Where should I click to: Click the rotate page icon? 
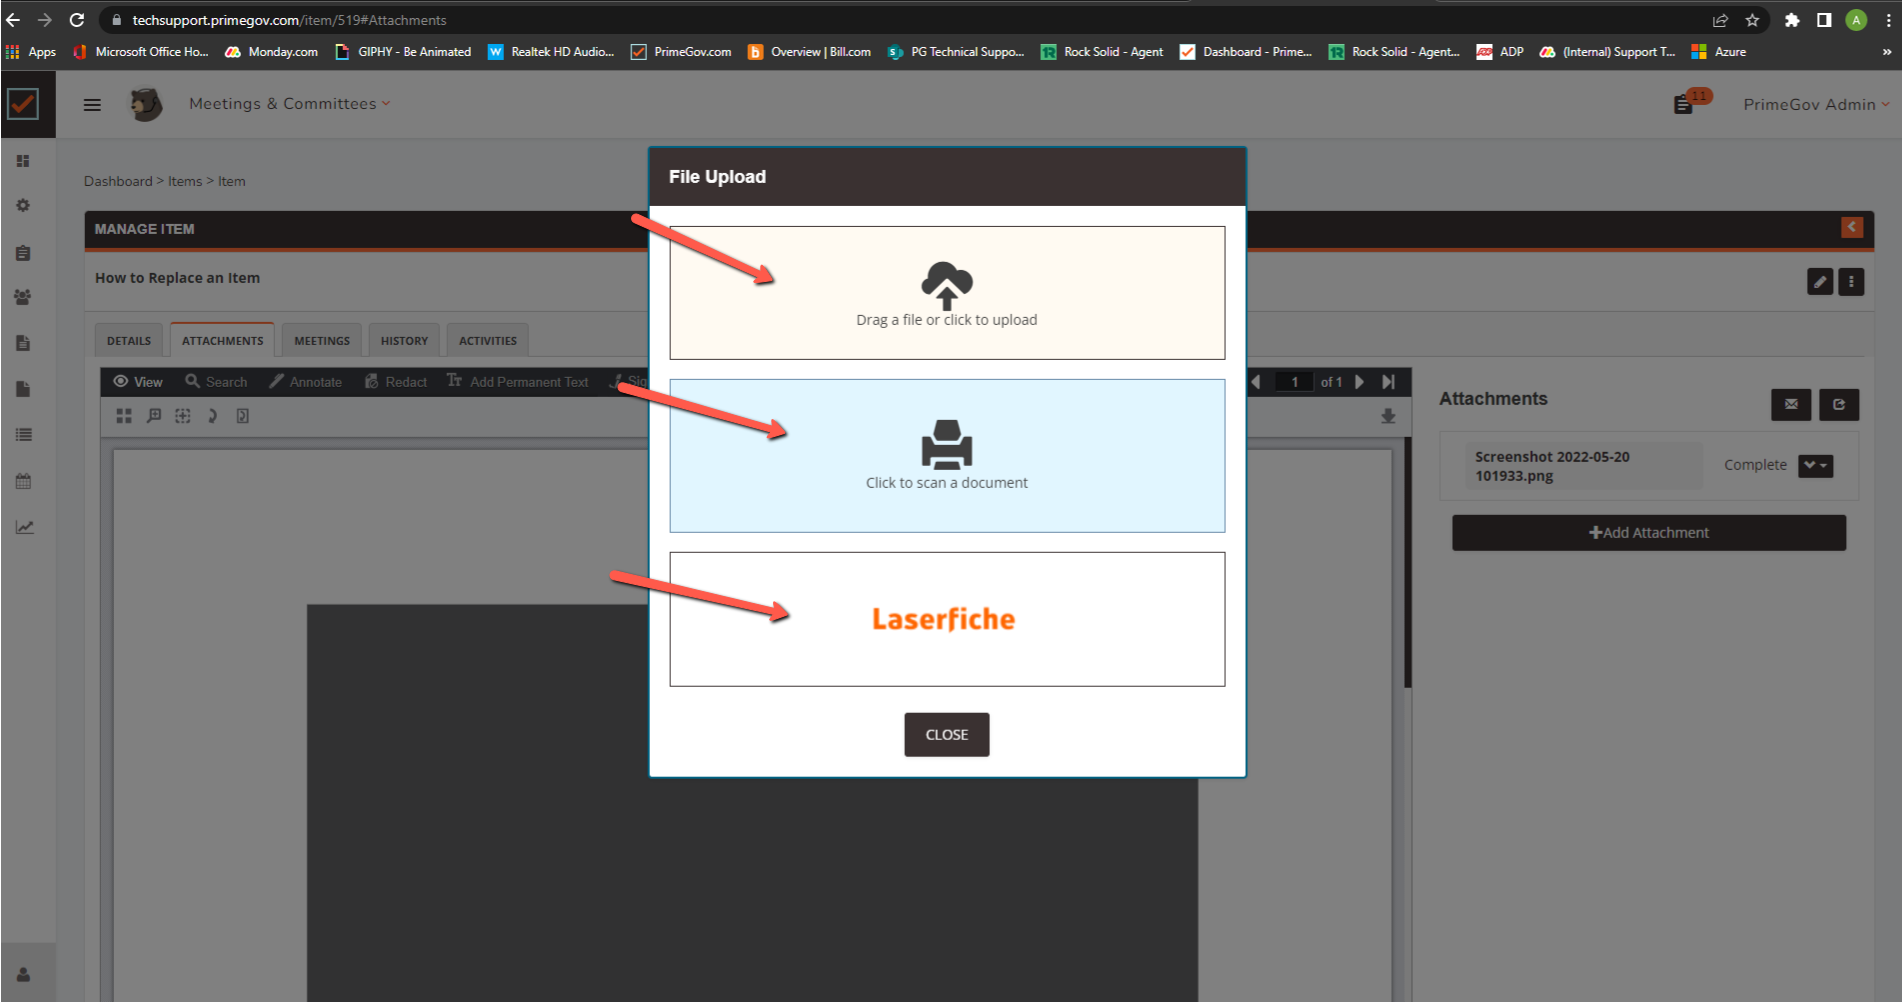[x=212, y=416]
